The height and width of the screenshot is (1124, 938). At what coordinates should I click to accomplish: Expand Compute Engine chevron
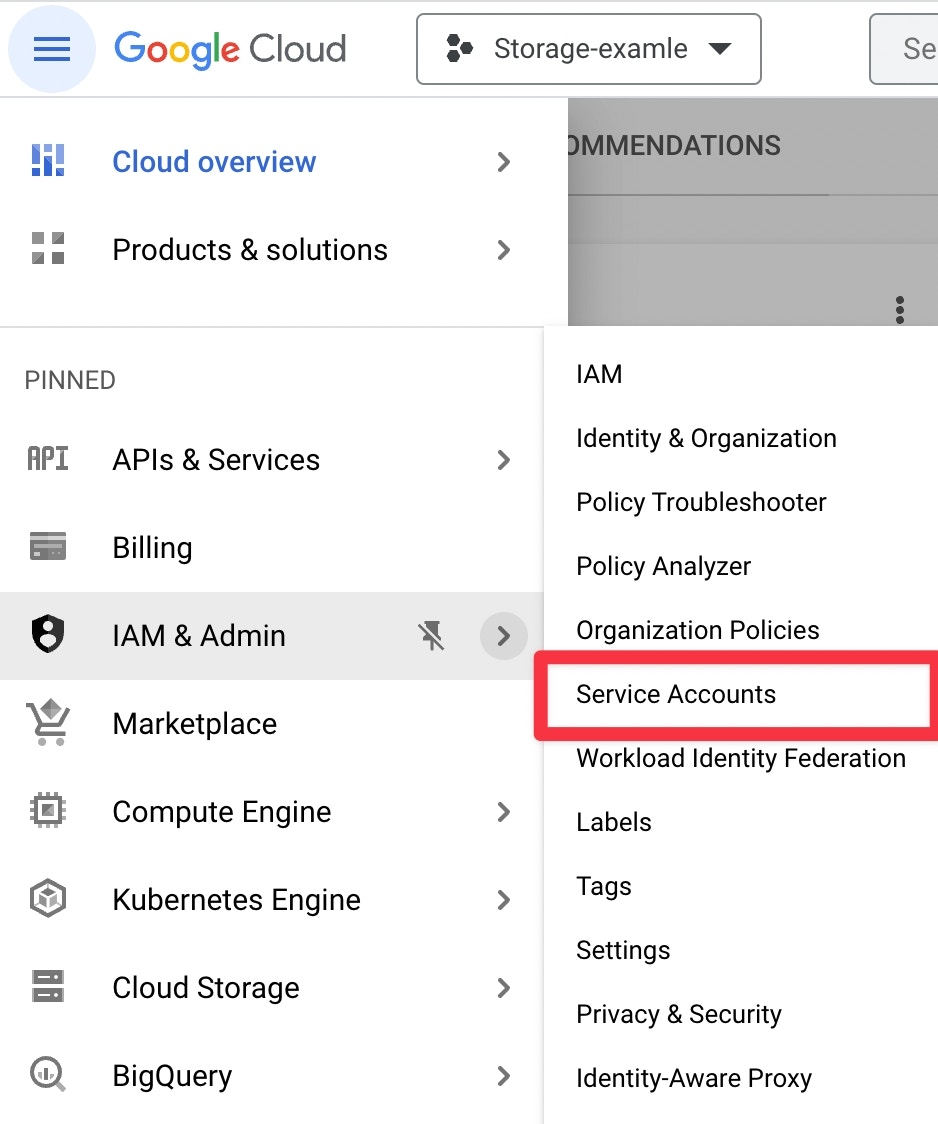504,812
